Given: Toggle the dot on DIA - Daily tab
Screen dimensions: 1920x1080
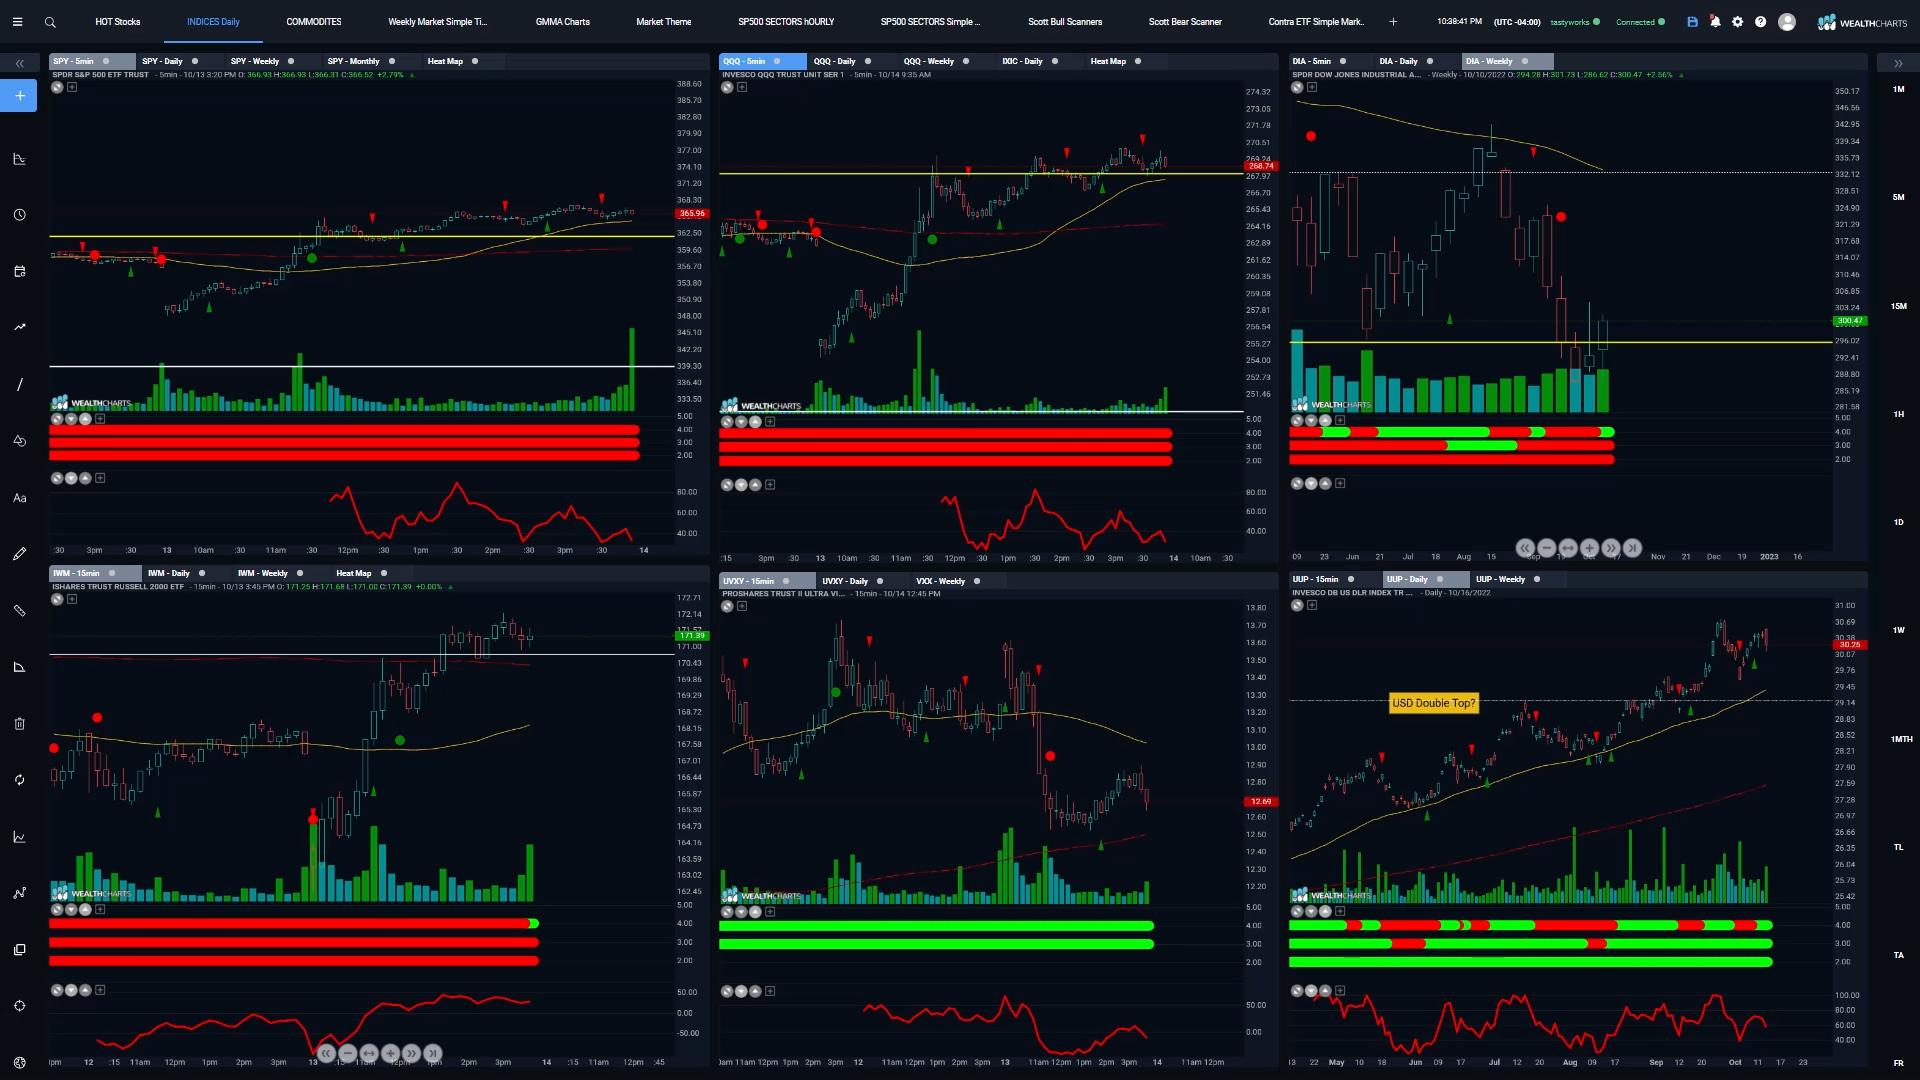Looking at the screenshot, I should (x=1430, y=61).
